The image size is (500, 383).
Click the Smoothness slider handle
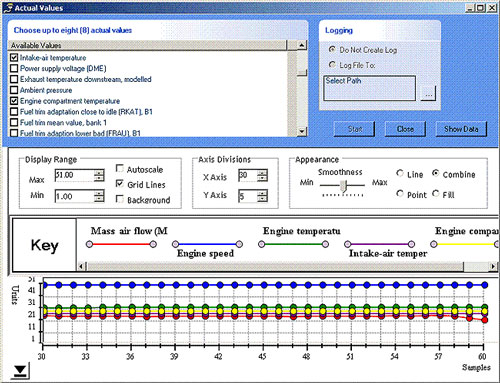pos(344,186)
